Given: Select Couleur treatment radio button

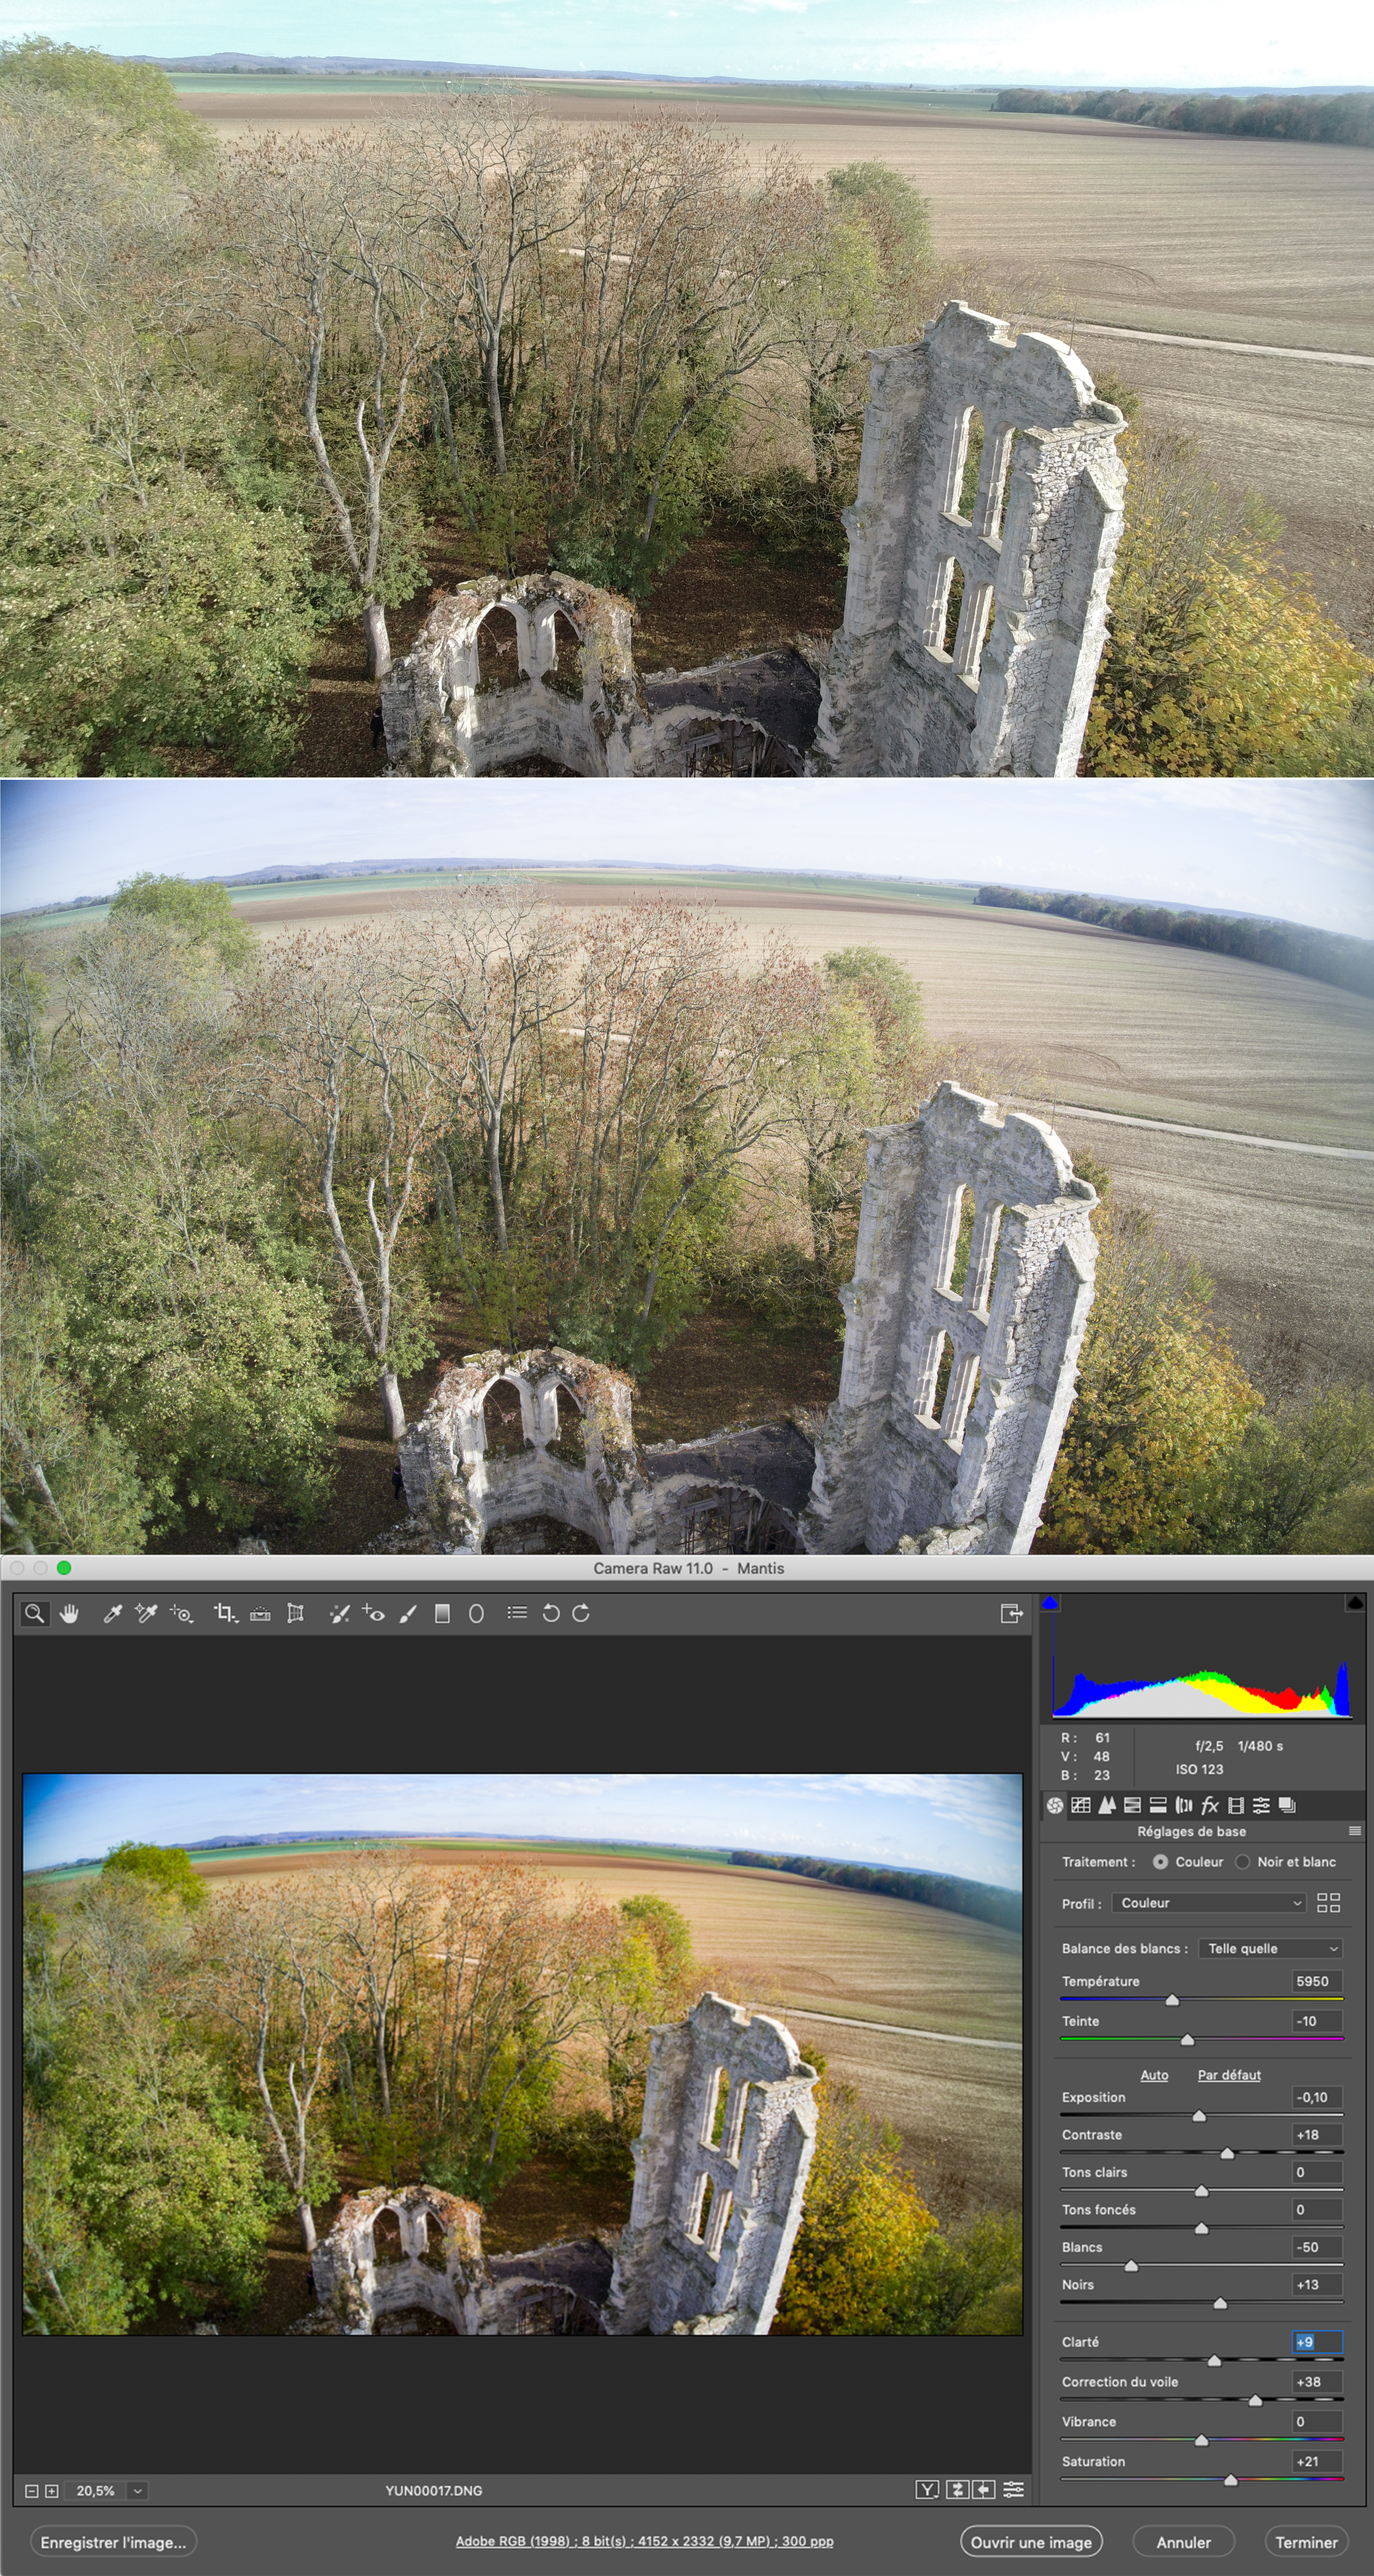Looking at the screenshot, I should [1160, 1862].
